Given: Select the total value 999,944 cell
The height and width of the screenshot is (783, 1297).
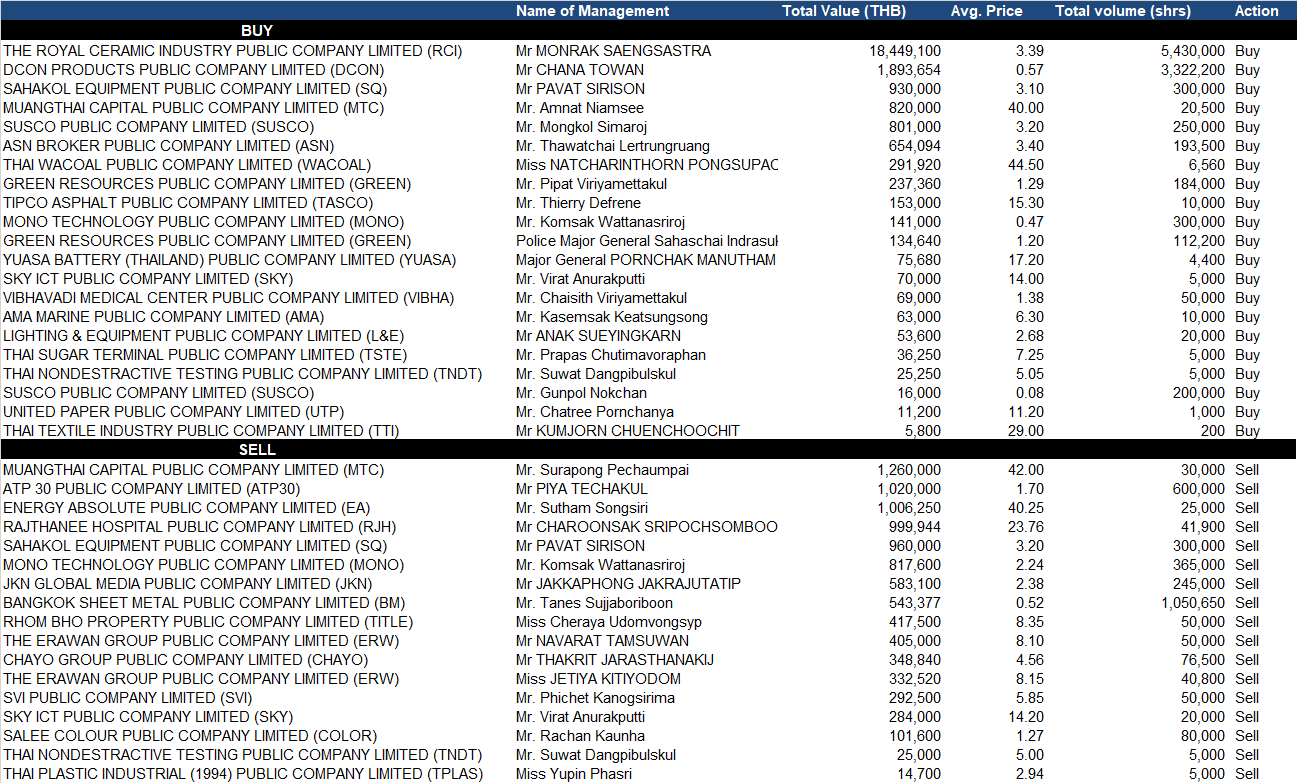Looking at the screenshot, I should point(915,526).
